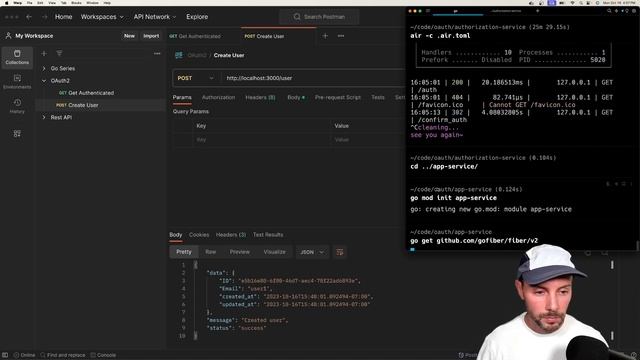Screen dimensions: 640x360
Task: Open the Authorization request tab
Action: pos(218,98)
